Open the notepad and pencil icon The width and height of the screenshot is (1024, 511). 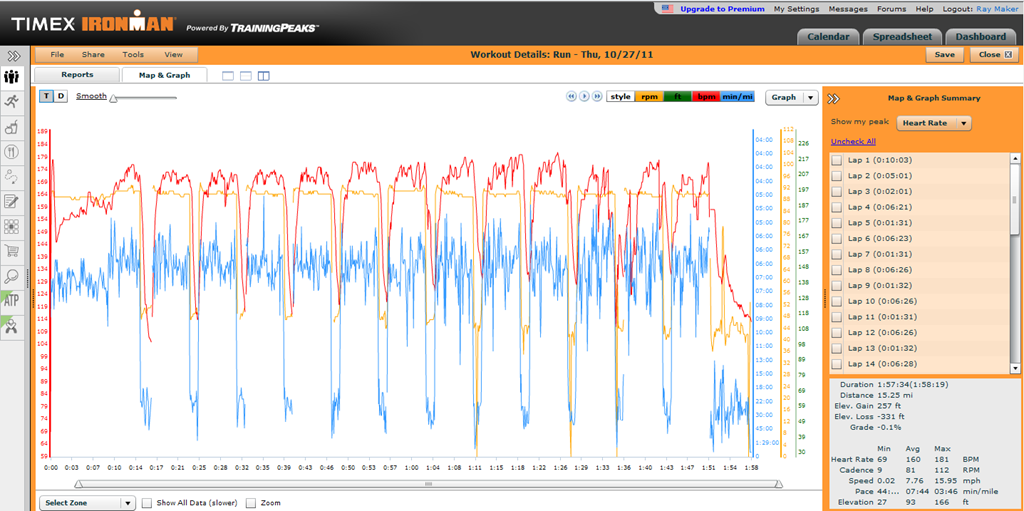(x=11, y=201)
